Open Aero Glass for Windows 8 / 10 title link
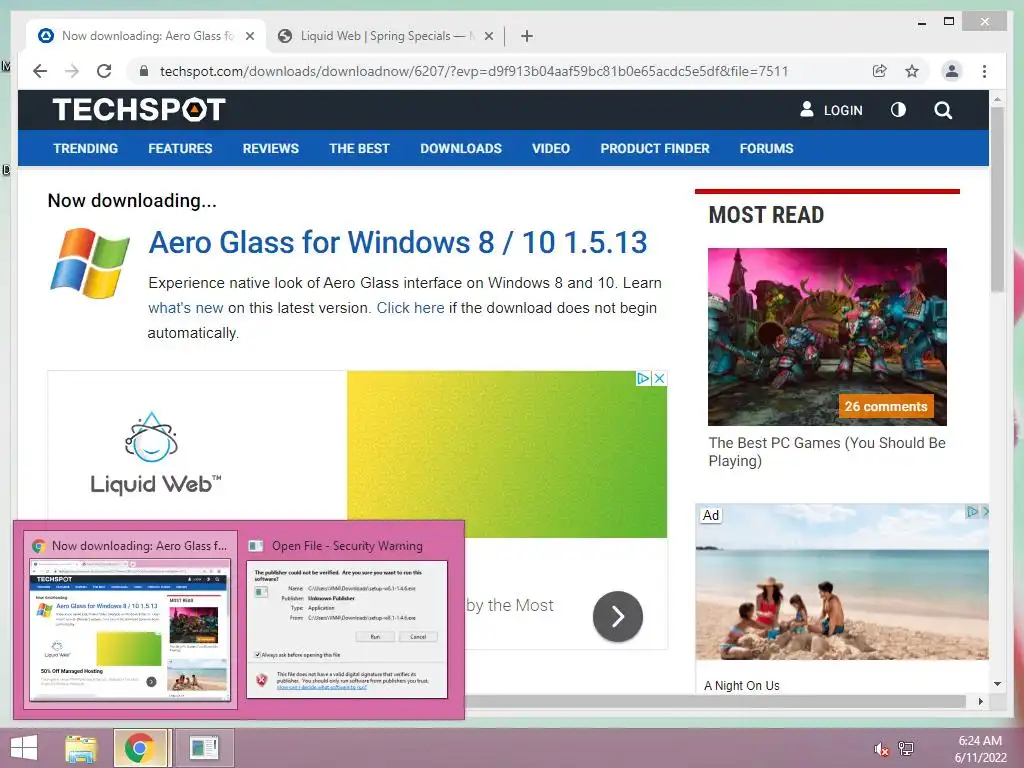The image size is (1024, 768). (x=398, y=242)
